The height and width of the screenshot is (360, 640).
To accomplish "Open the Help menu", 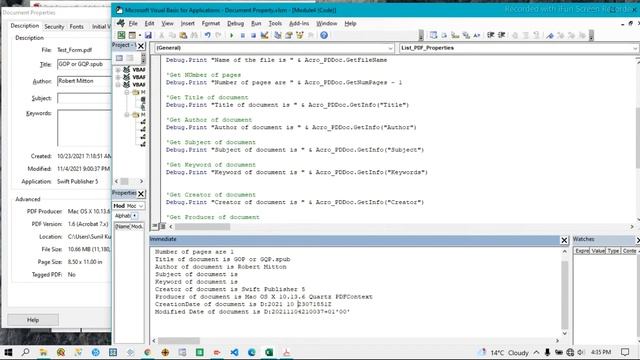I will (x=350, y=24).
